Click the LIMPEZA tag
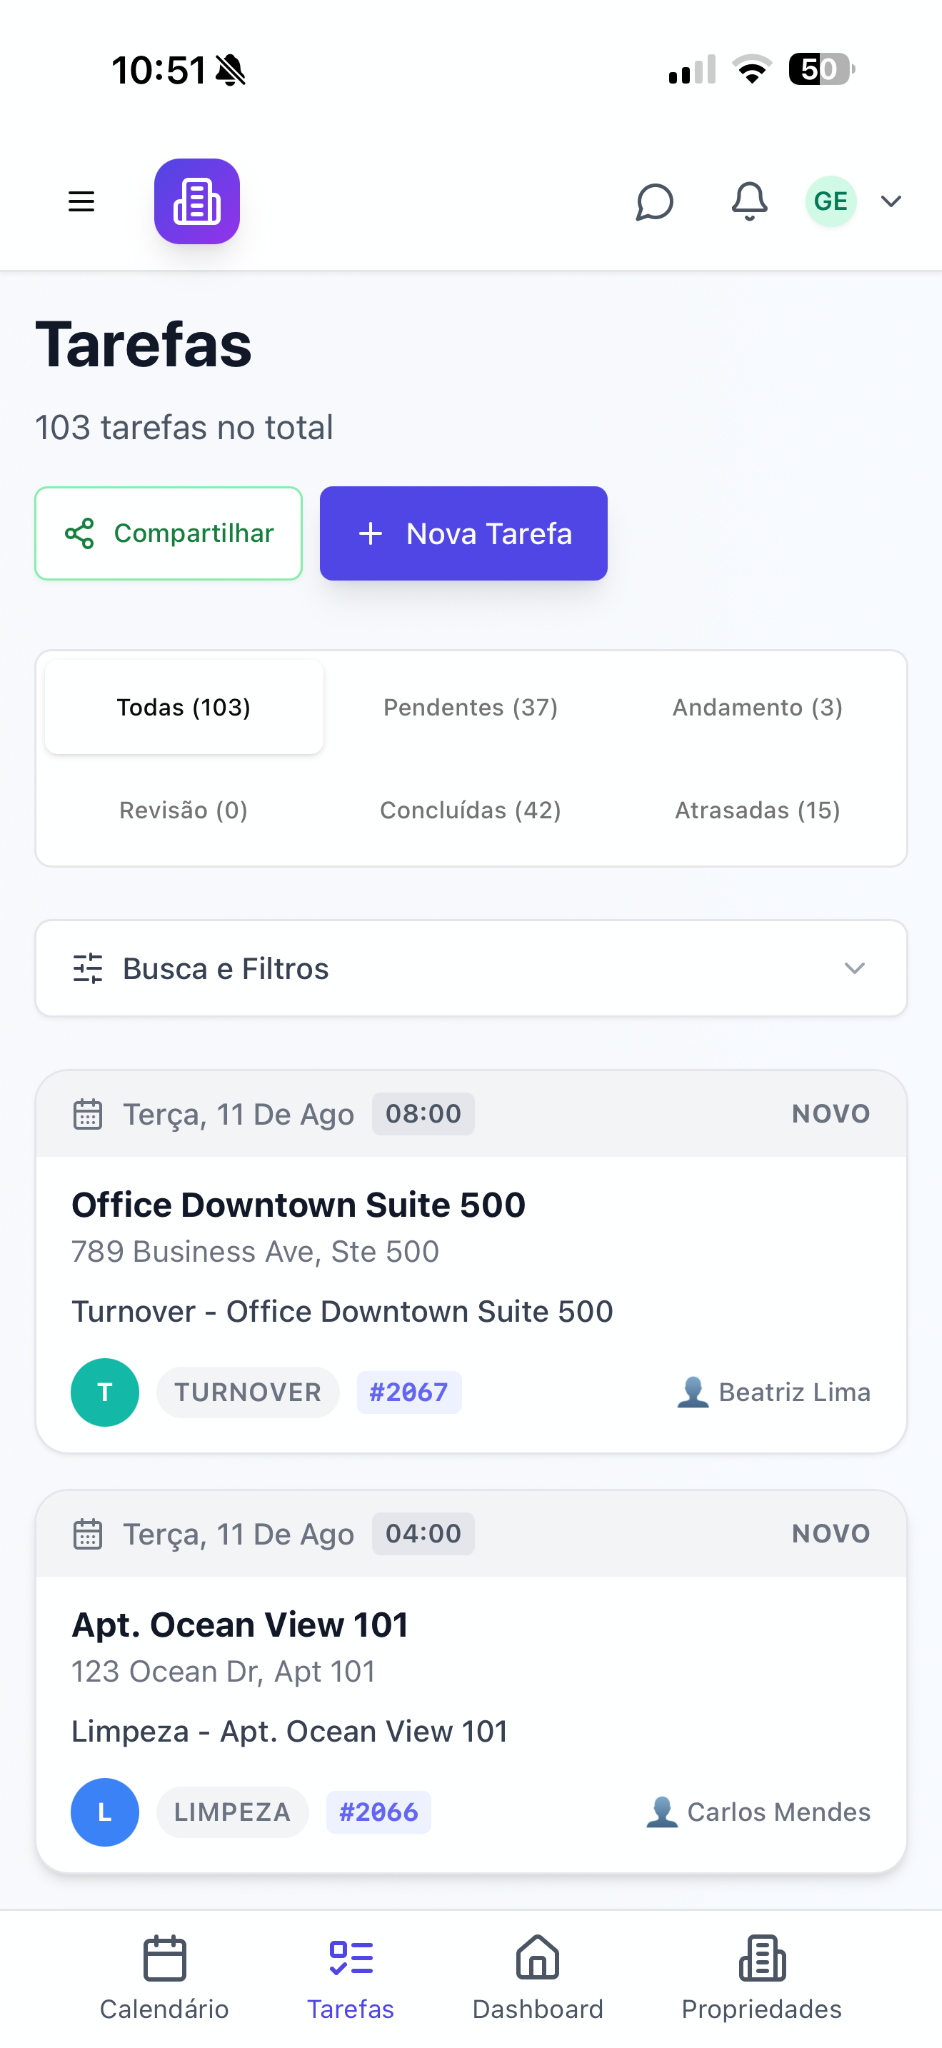This screenshot has height=2048, width=942. (x=233, y=1812)
